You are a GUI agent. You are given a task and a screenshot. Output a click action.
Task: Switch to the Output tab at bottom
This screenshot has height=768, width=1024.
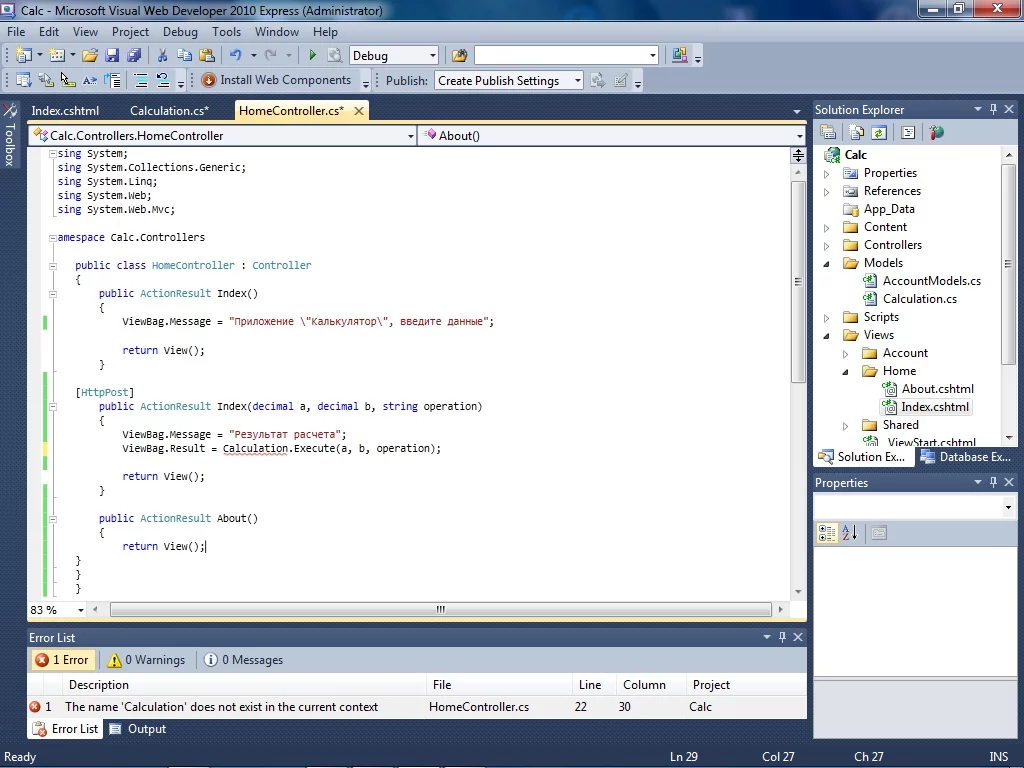point(138,729)
